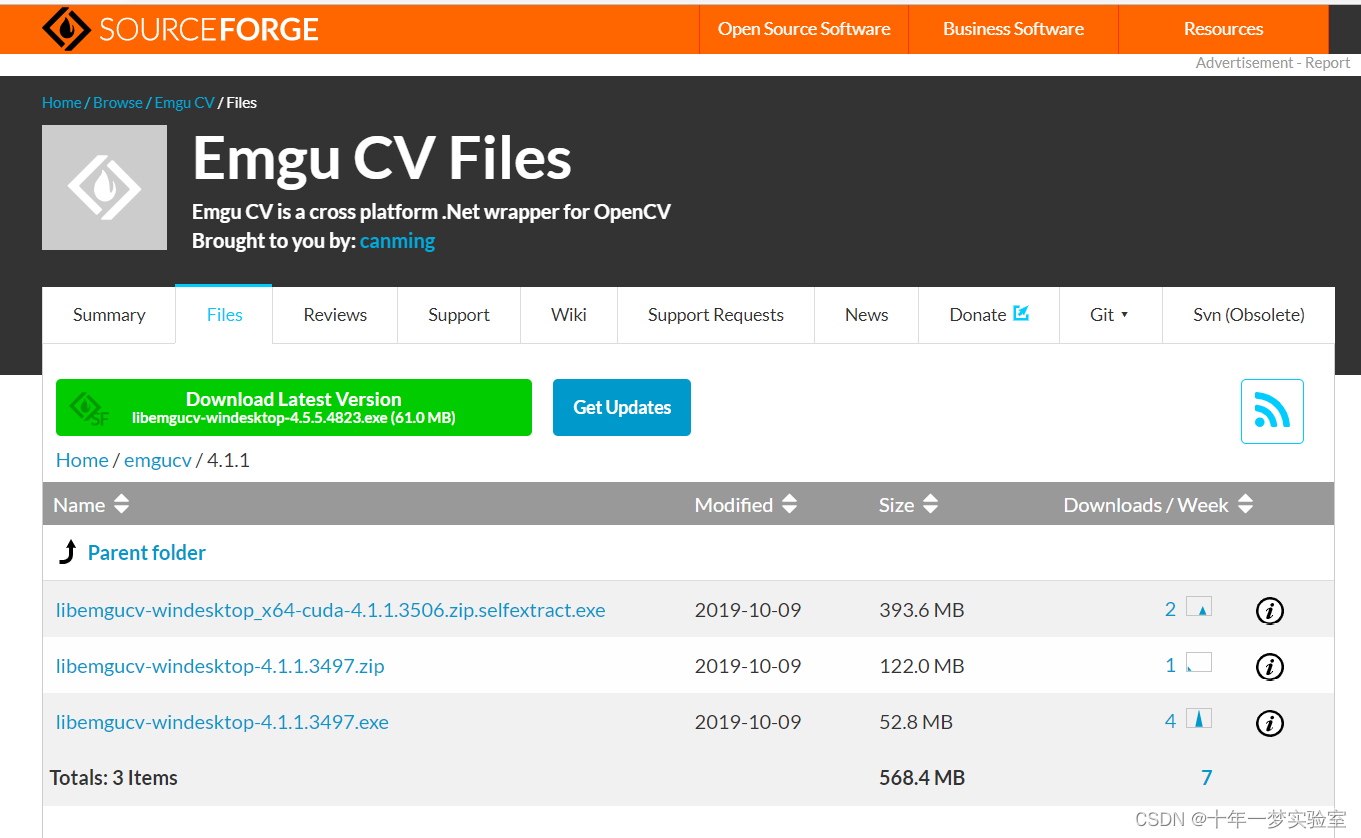Open the canming author link
Screen dimensions: 1361x838
coord(398,241)
